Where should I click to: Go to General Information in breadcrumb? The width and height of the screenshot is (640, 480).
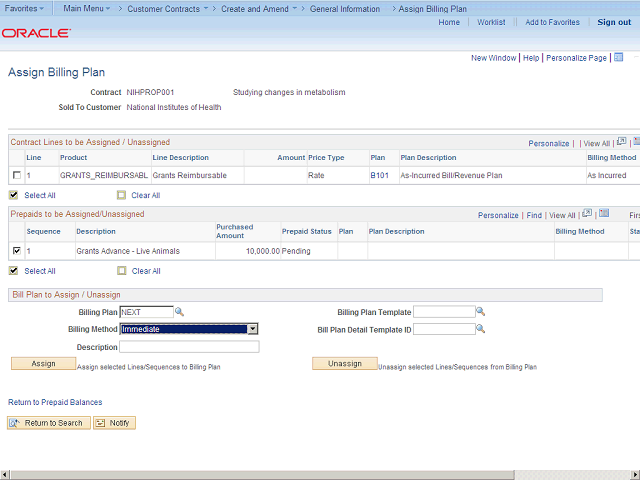[344, 8]
